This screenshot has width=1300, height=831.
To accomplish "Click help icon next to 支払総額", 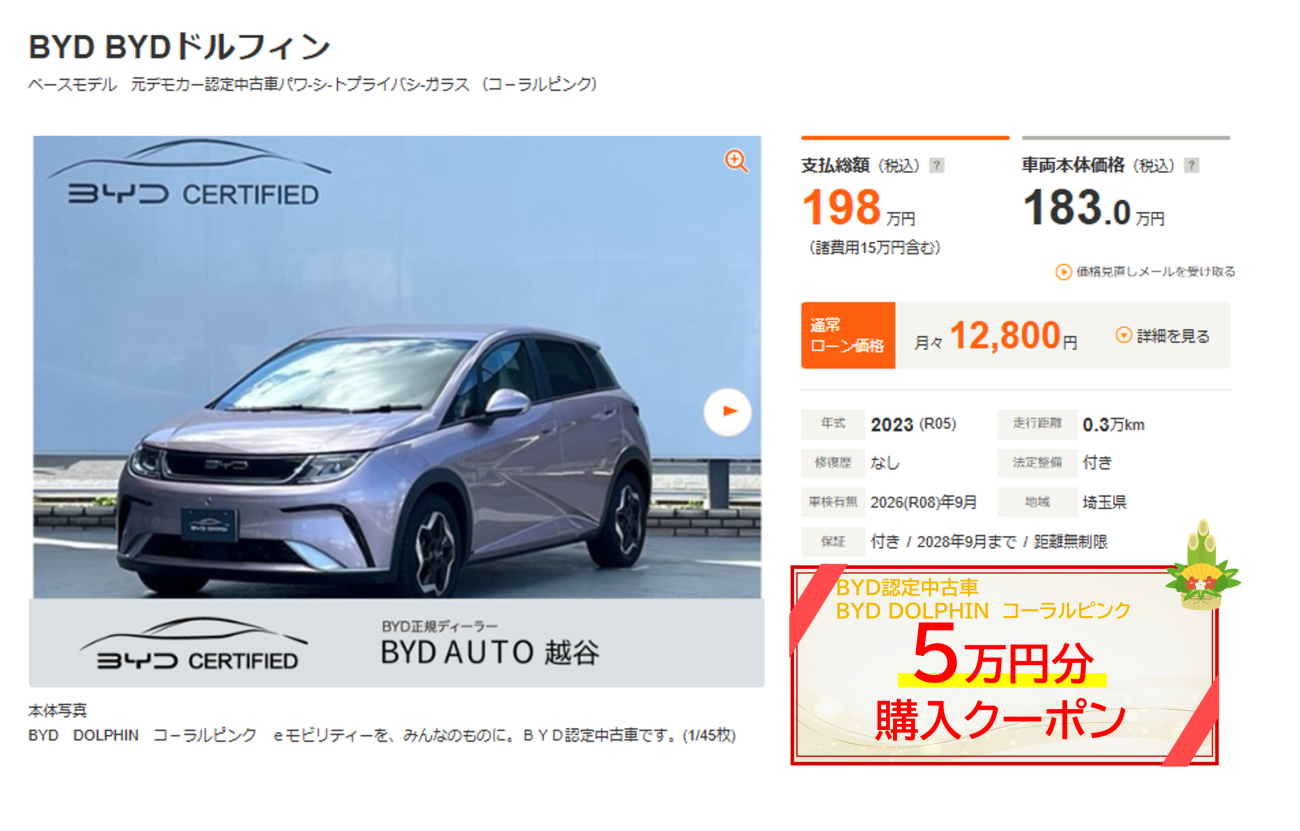I will pos(936,166).
